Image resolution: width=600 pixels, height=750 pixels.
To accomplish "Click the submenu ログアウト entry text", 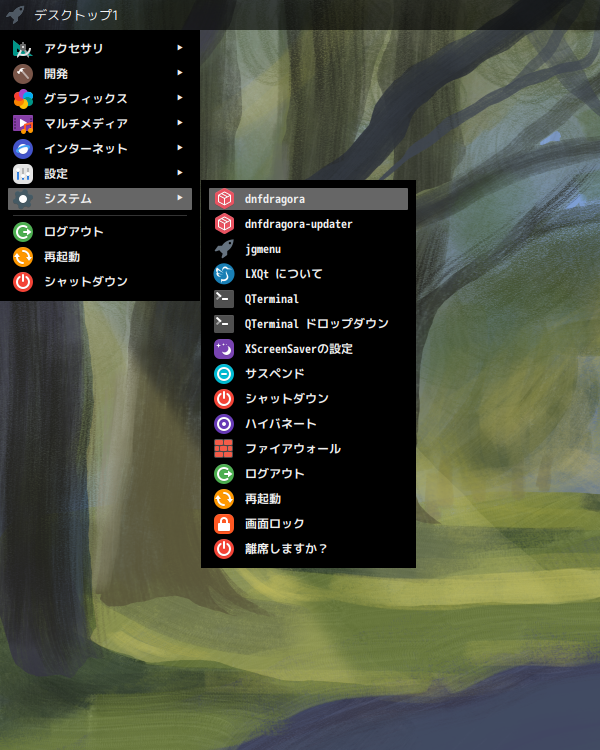I will click(x=275, y=474).
